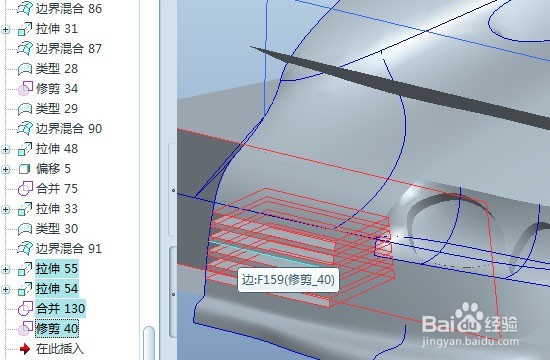Select the 类型 29 surface icon
Screen dimensions: 550x360
point(25,109)
